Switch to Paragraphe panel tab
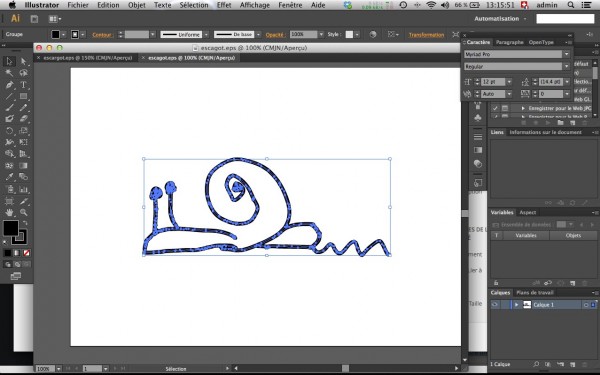 509,42
